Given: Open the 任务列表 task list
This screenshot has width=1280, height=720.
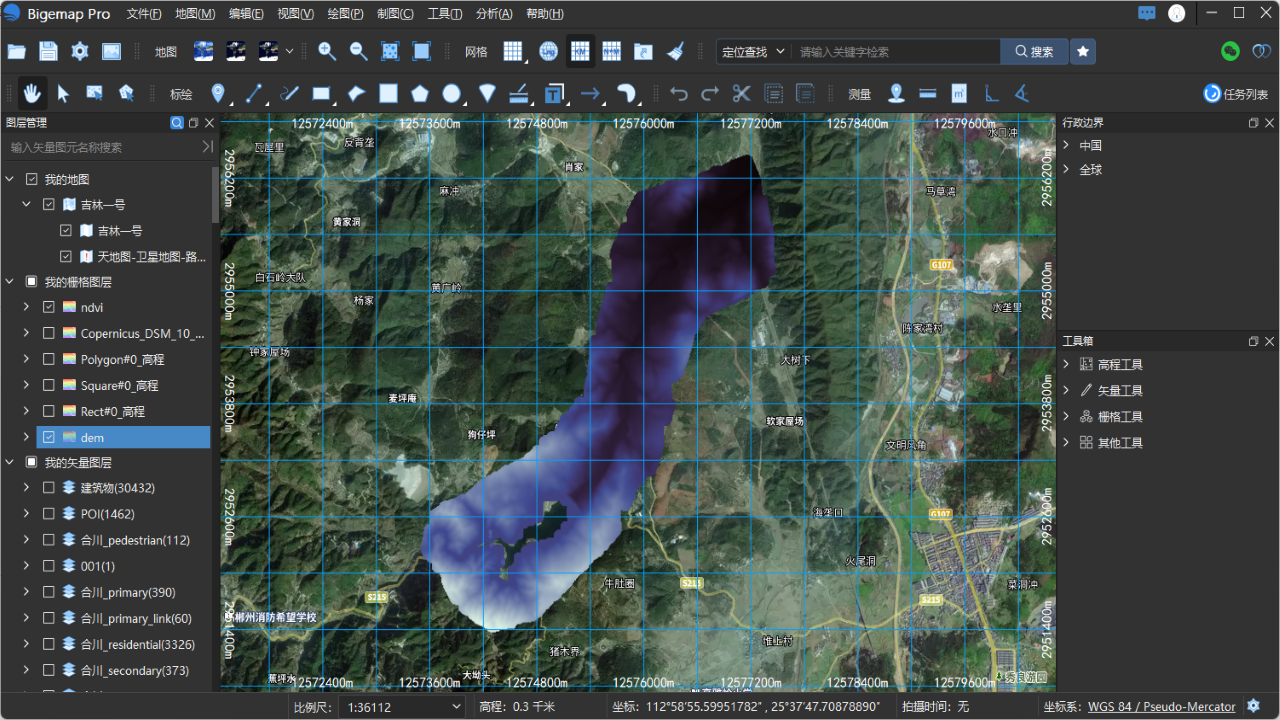Looking at the screenshot, I should 1237,93.
